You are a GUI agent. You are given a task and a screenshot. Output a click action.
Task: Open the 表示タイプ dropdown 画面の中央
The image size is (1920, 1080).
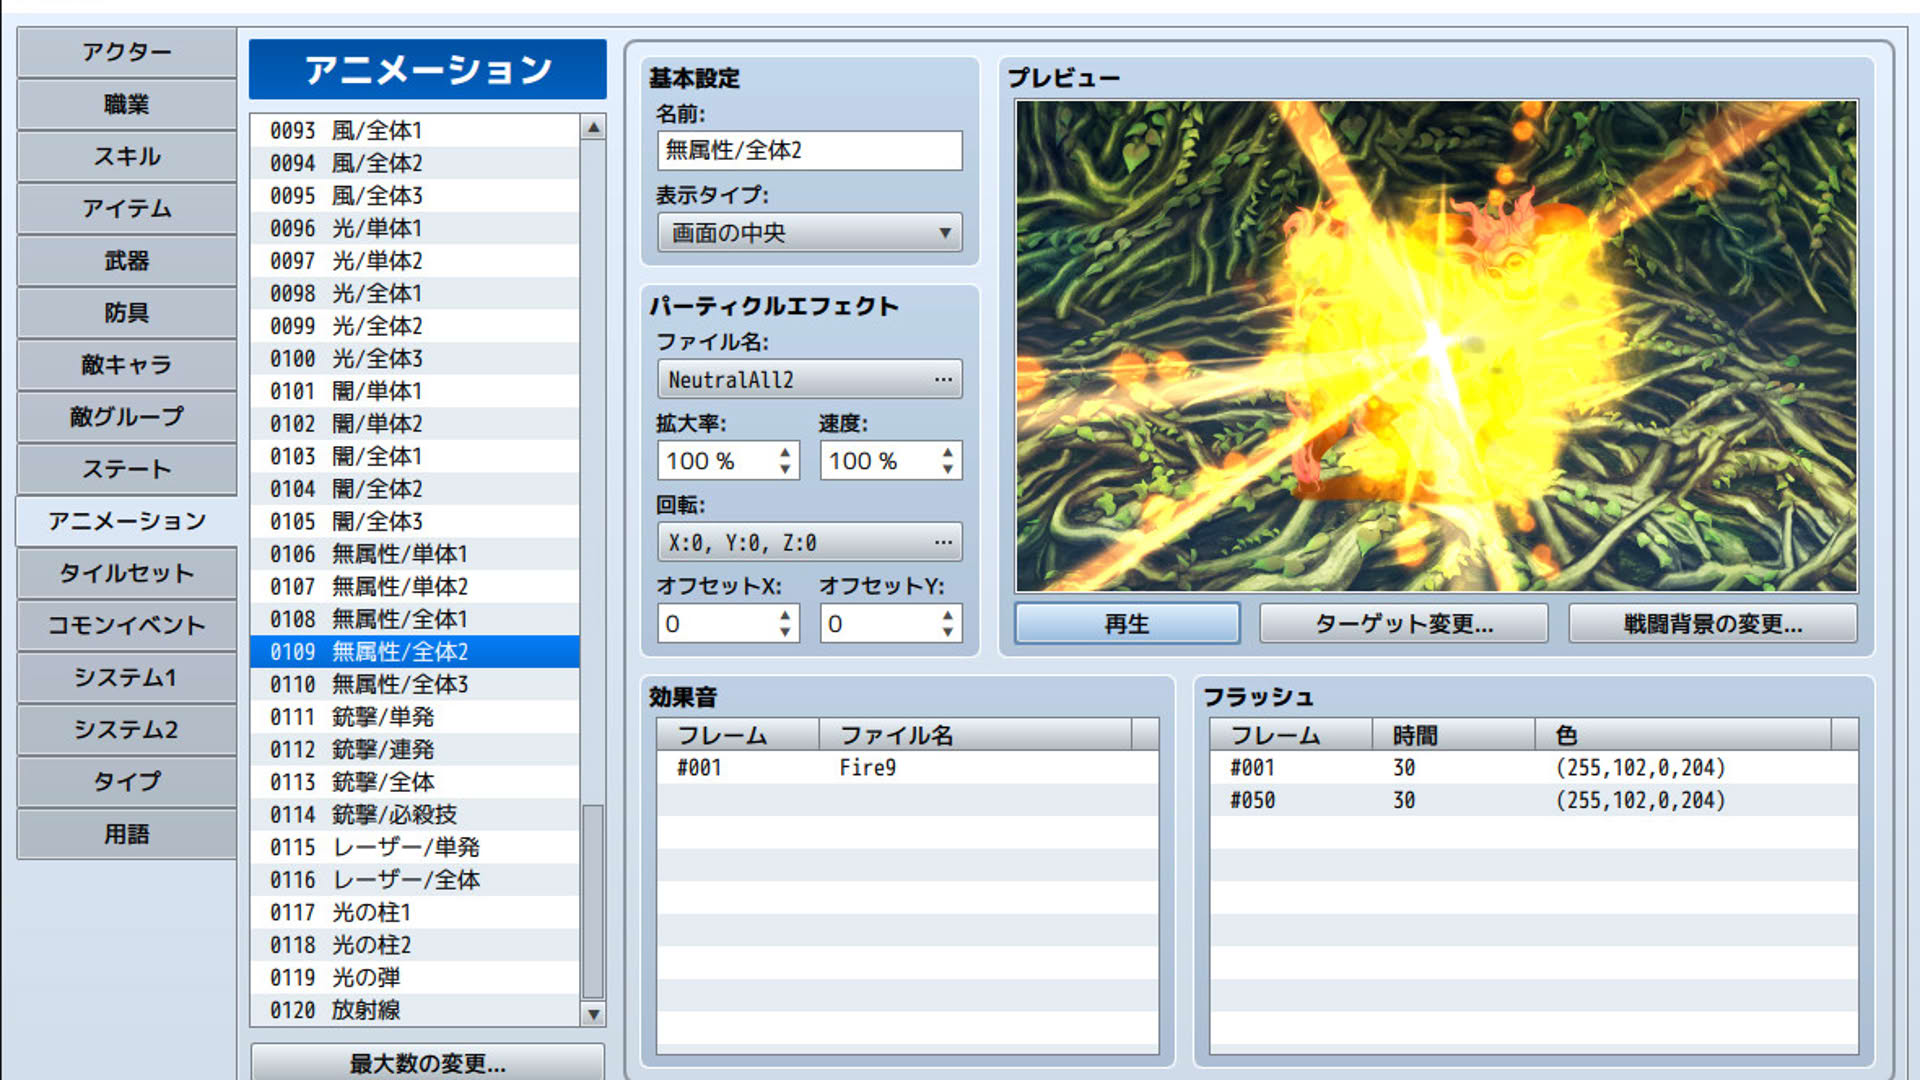pyautogui.click(x=810, y=233)
